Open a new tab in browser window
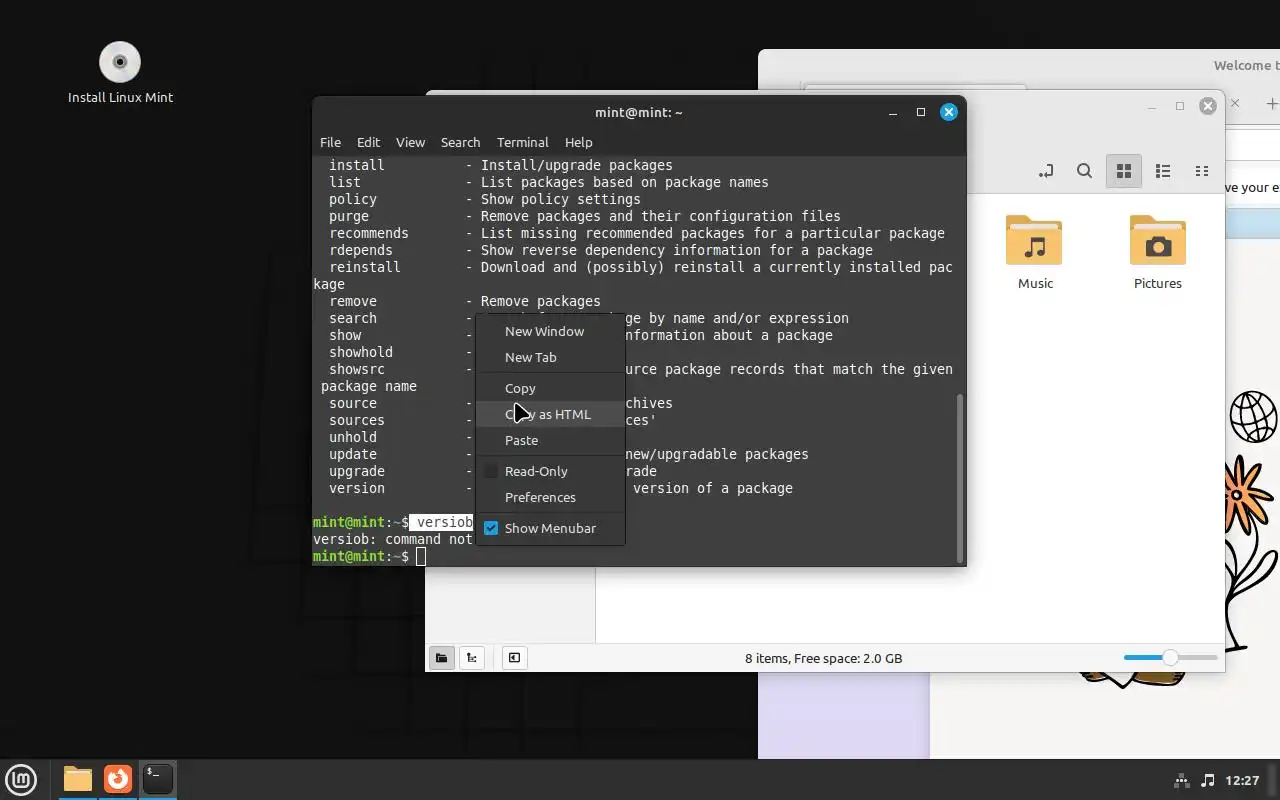Viewport: 1280px width, 800px height. tap(1271, 103)
